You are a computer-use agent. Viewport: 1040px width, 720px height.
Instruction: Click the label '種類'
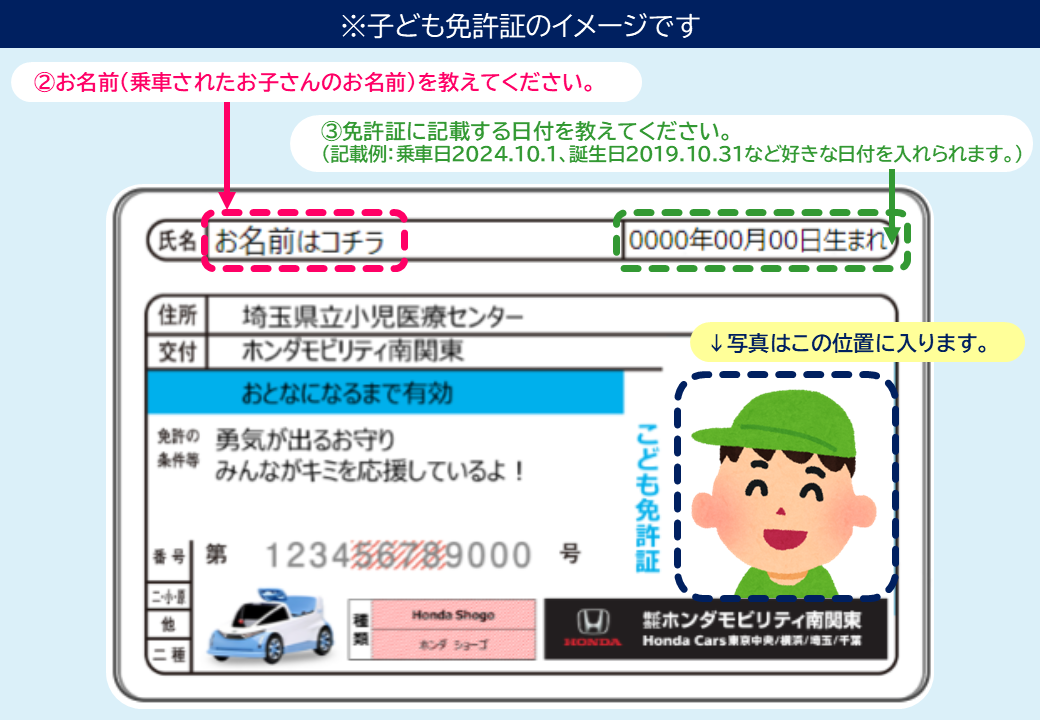360,629
